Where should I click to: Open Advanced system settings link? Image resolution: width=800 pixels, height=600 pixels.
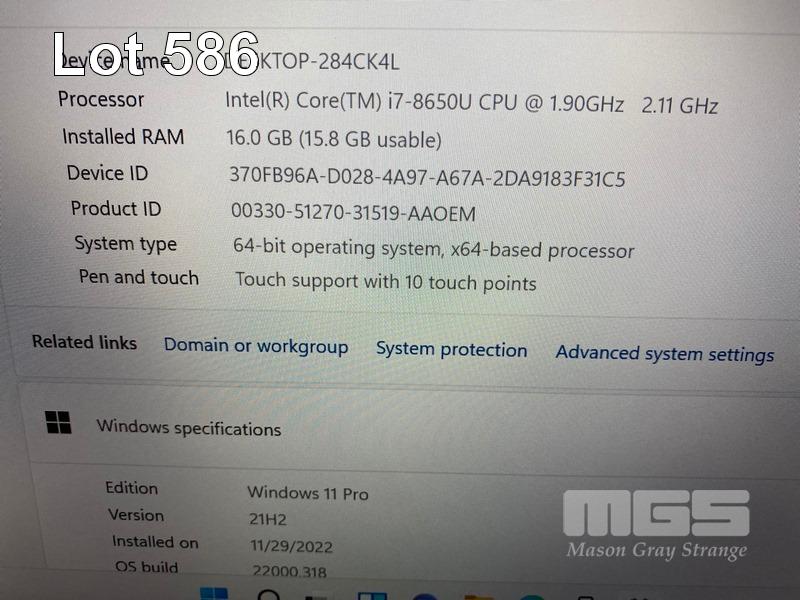[x=665, y=354]
